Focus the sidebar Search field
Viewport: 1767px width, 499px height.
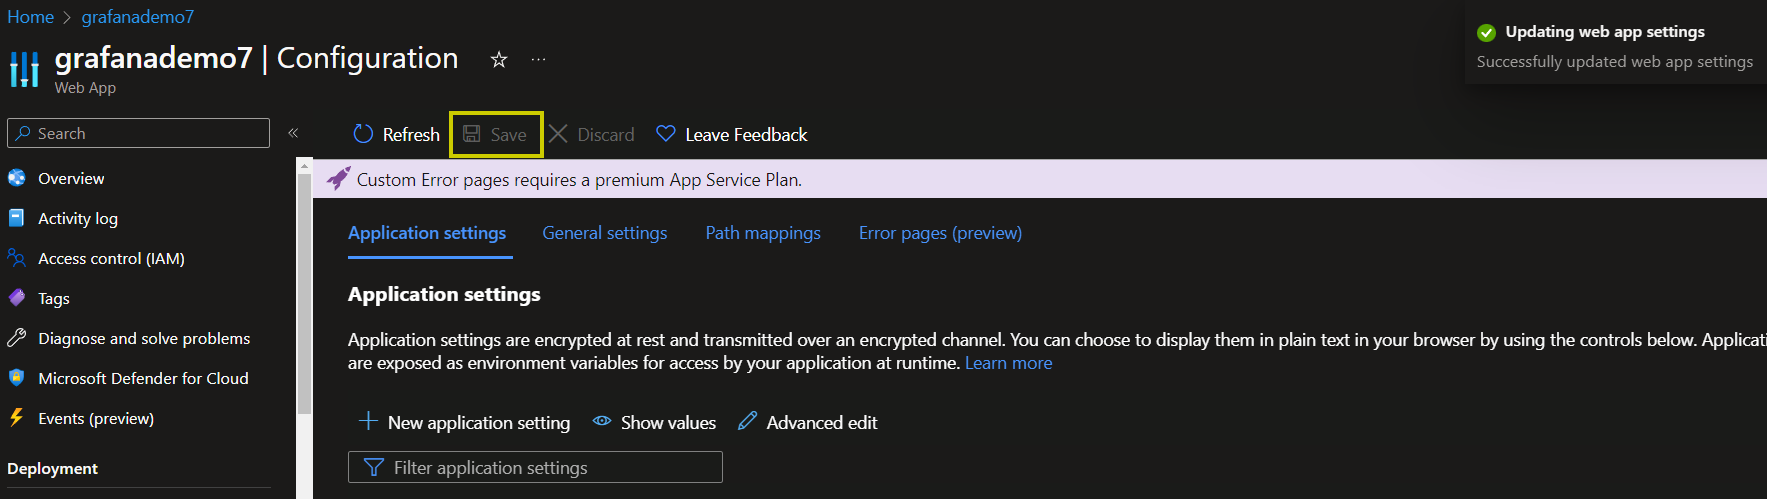coord(138,133)
